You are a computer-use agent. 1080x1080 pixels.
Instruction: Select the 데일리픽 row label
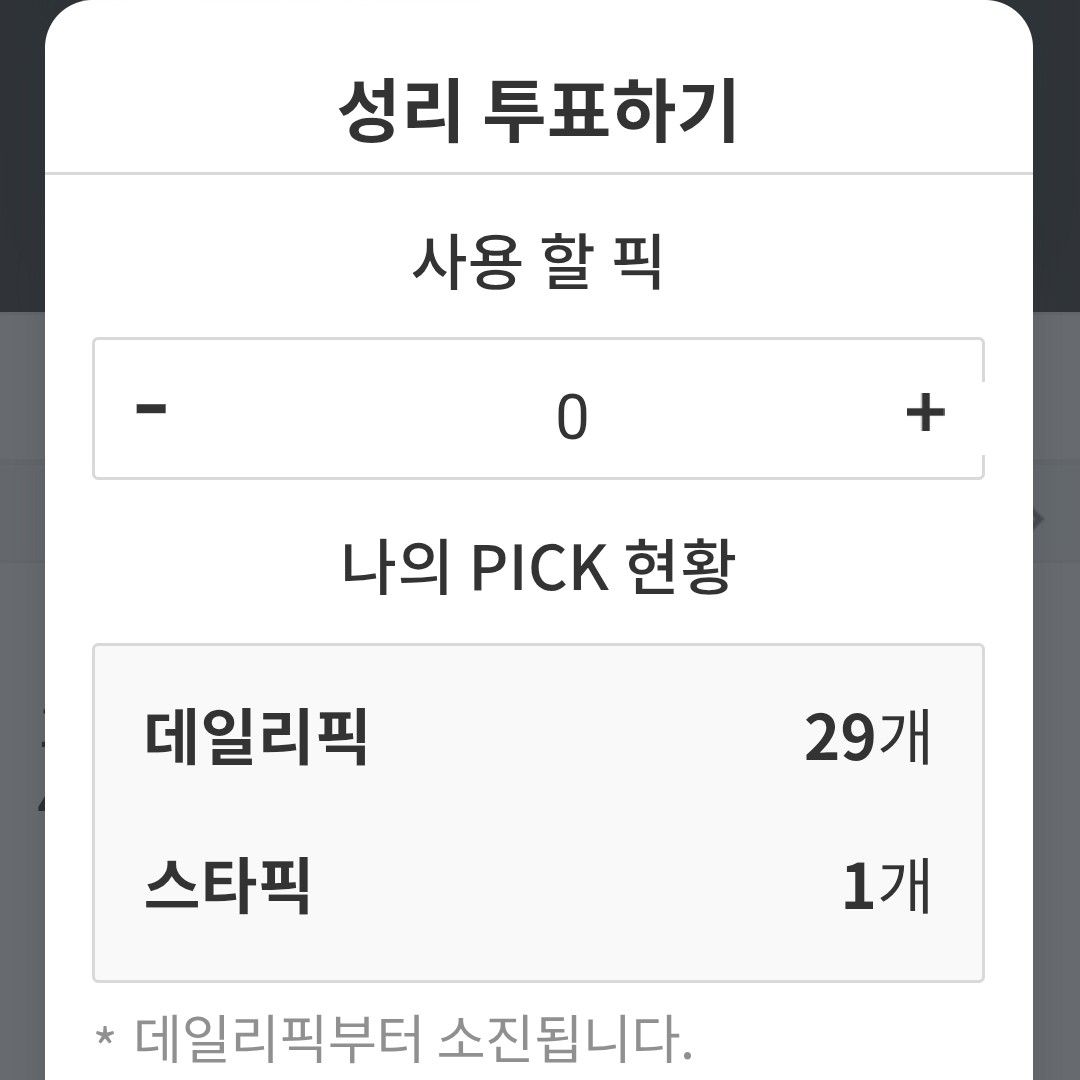click(257, 739)
